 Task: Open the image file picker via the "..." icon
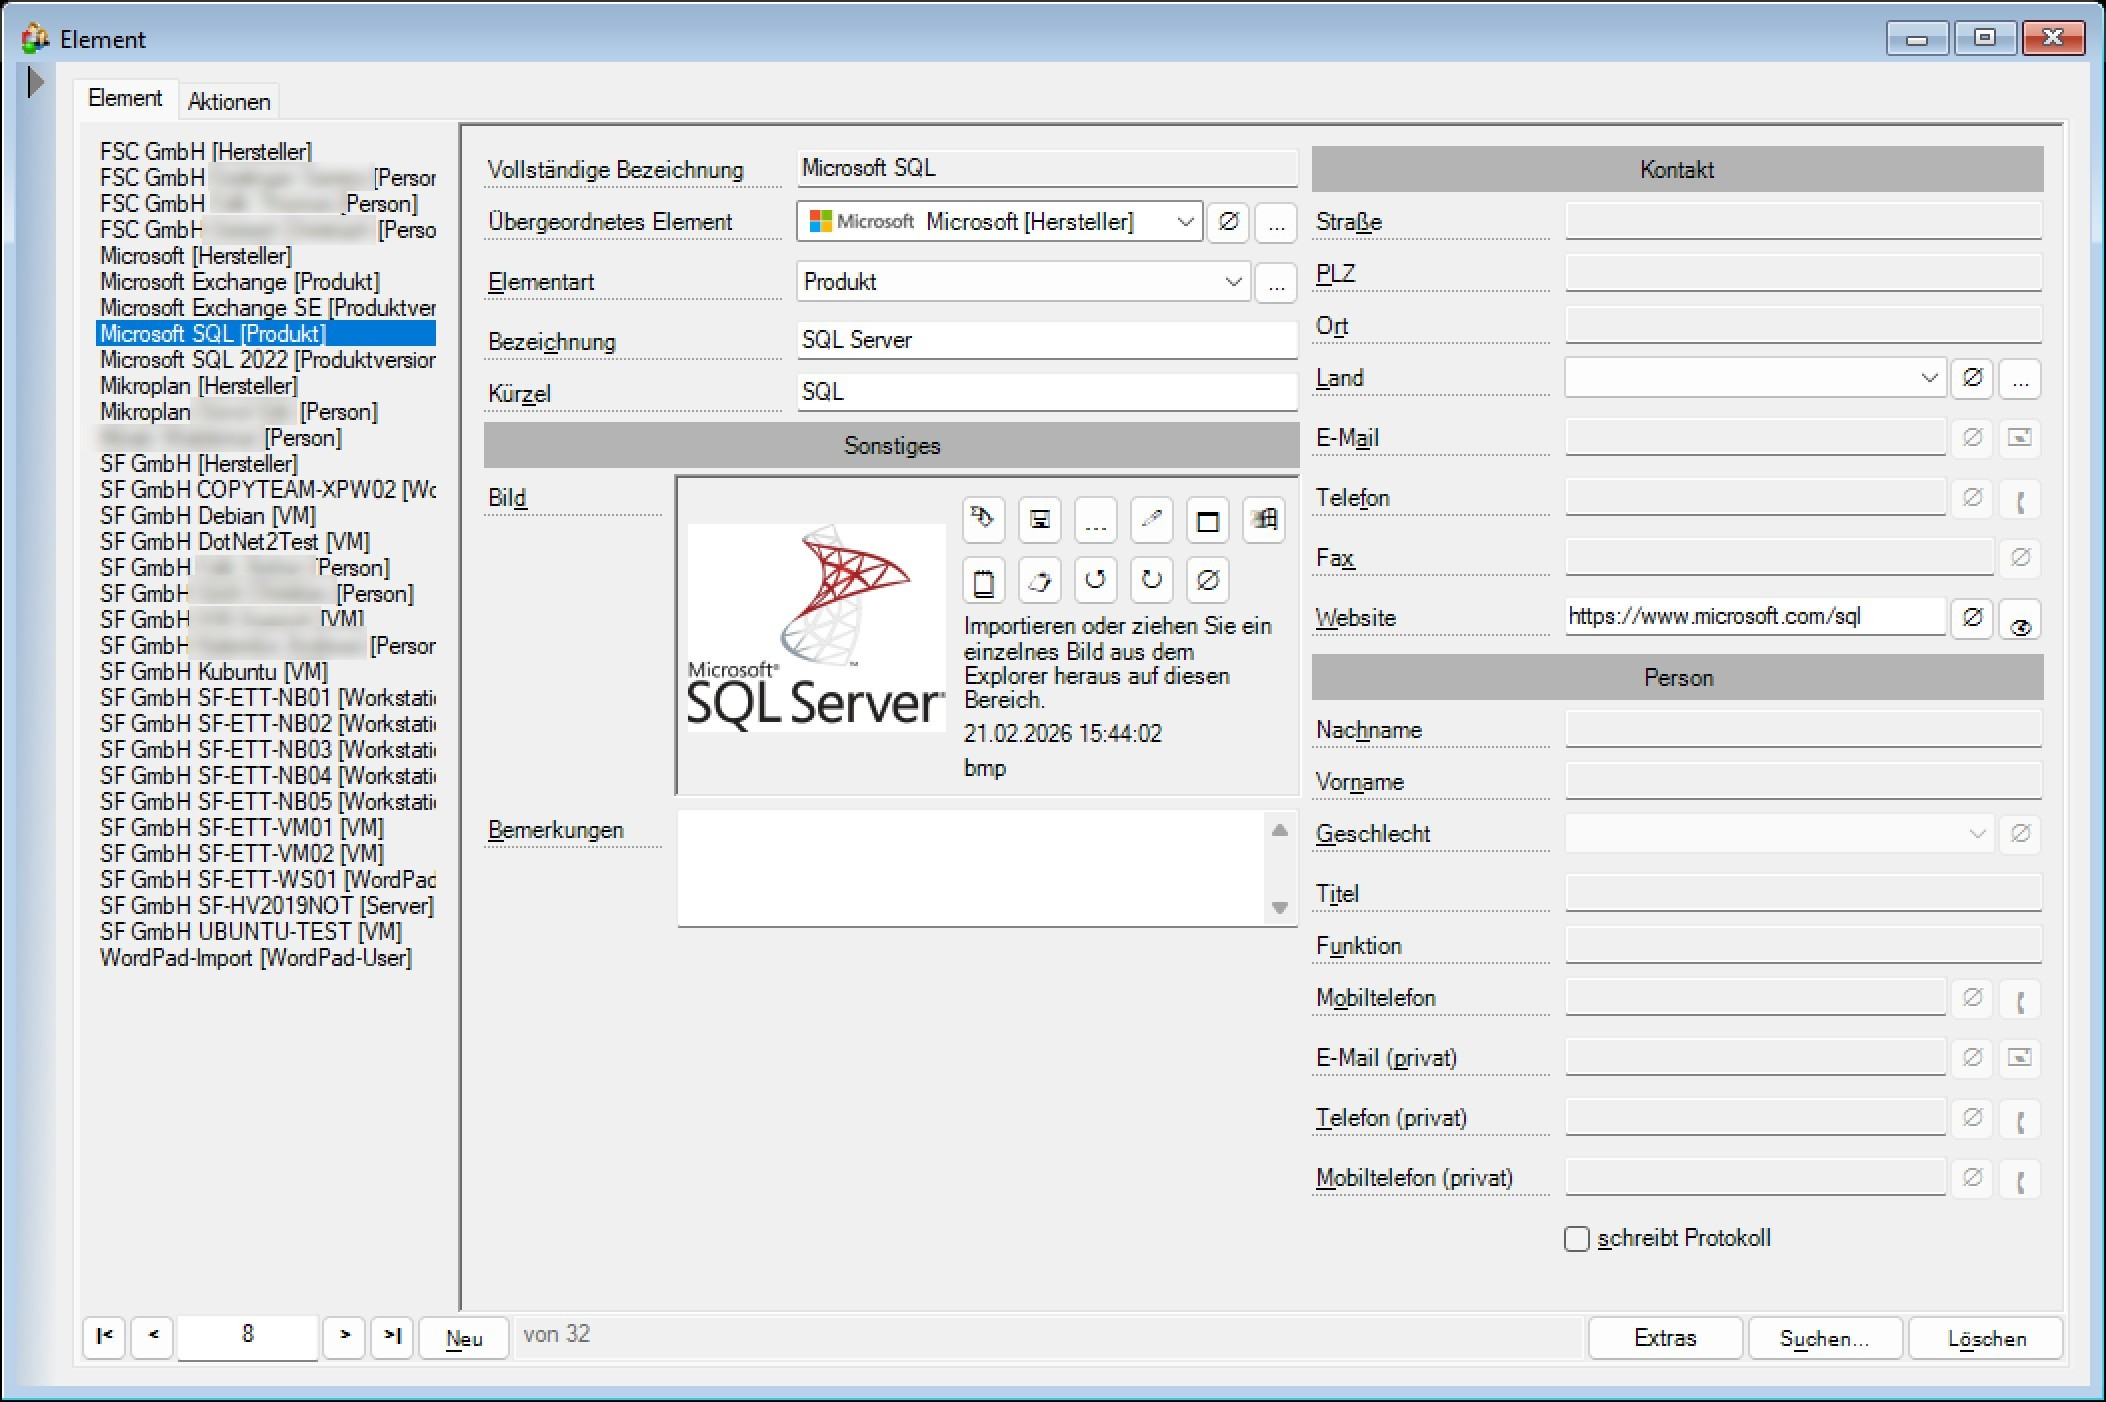click(x=1095, y=520)
